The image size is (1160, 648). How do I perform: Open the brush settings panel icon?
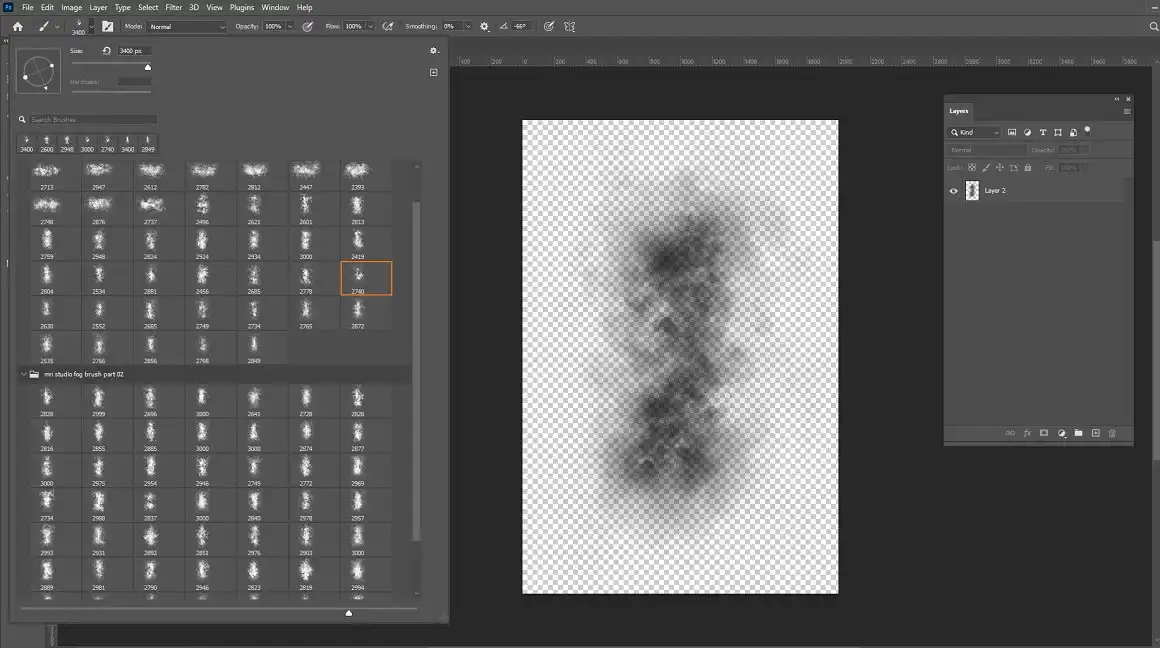[x=107, y=27]
